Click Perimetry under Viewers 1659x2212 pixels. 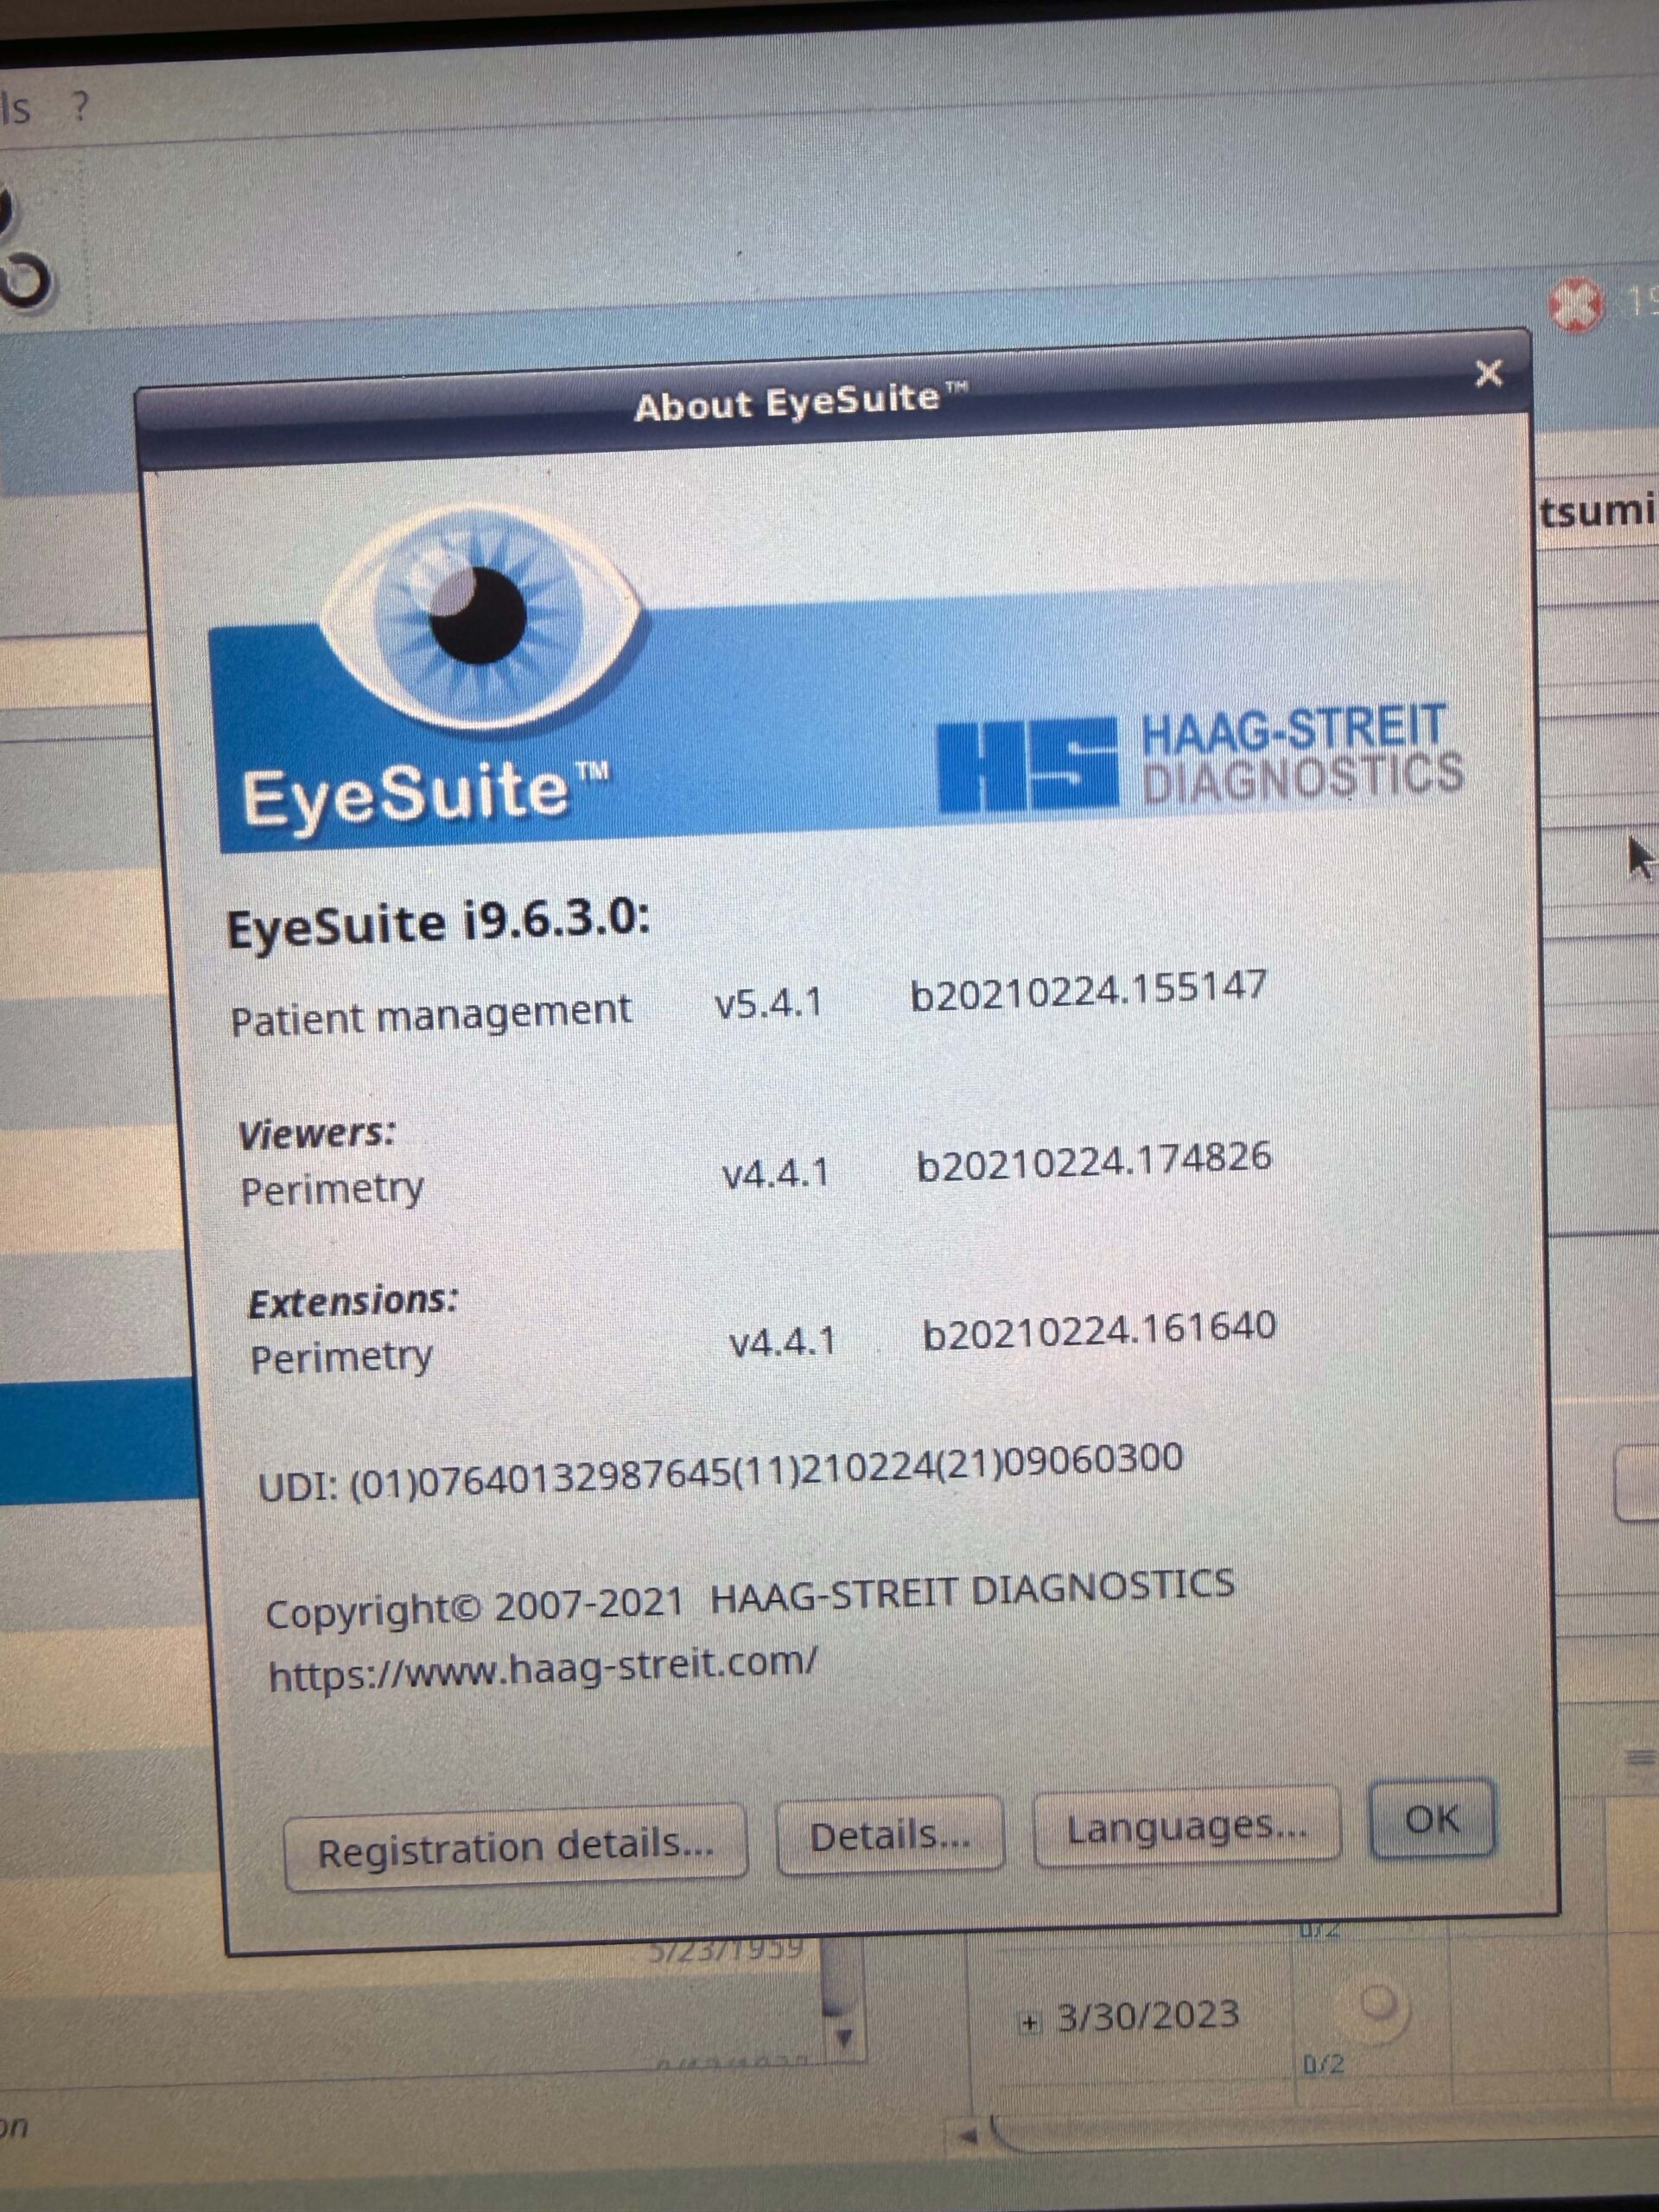coord(332,1190)
